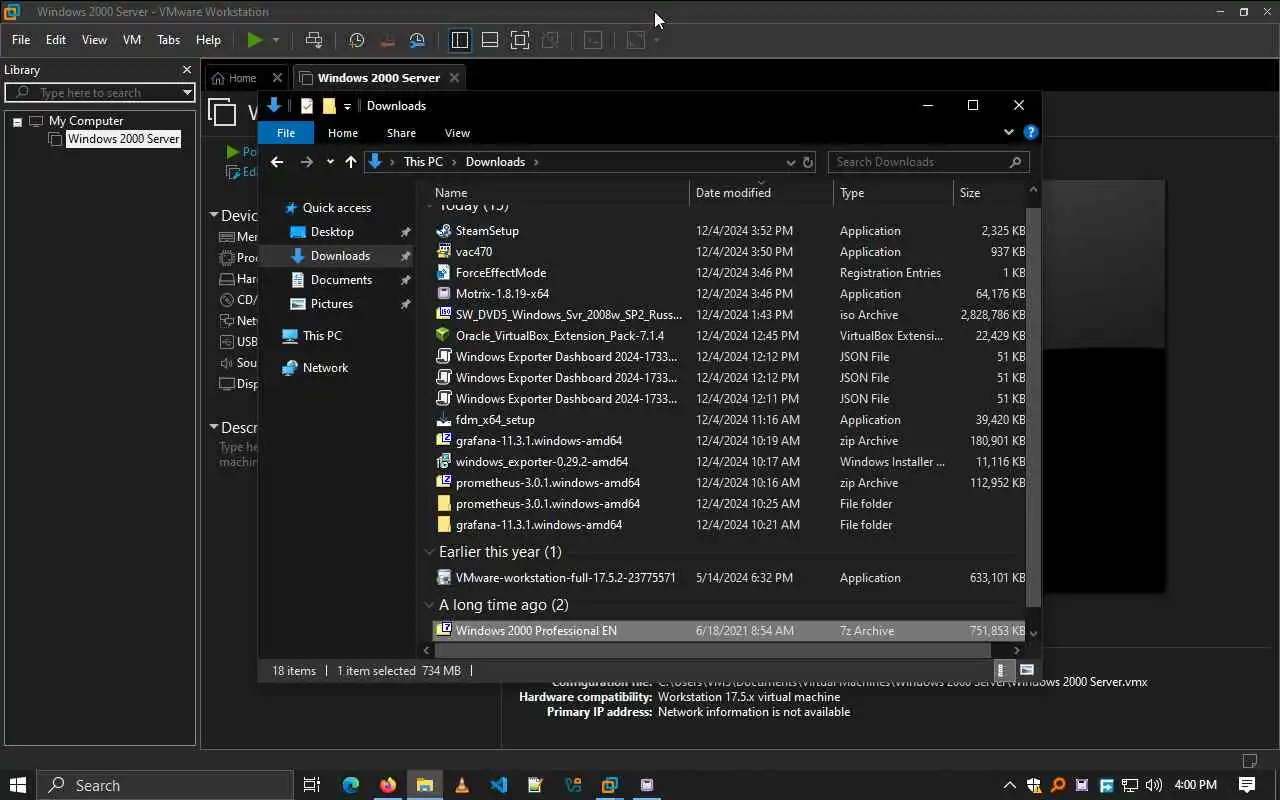Click the Library search field
The image size is (1280, 800).
(x=100, y=92)
